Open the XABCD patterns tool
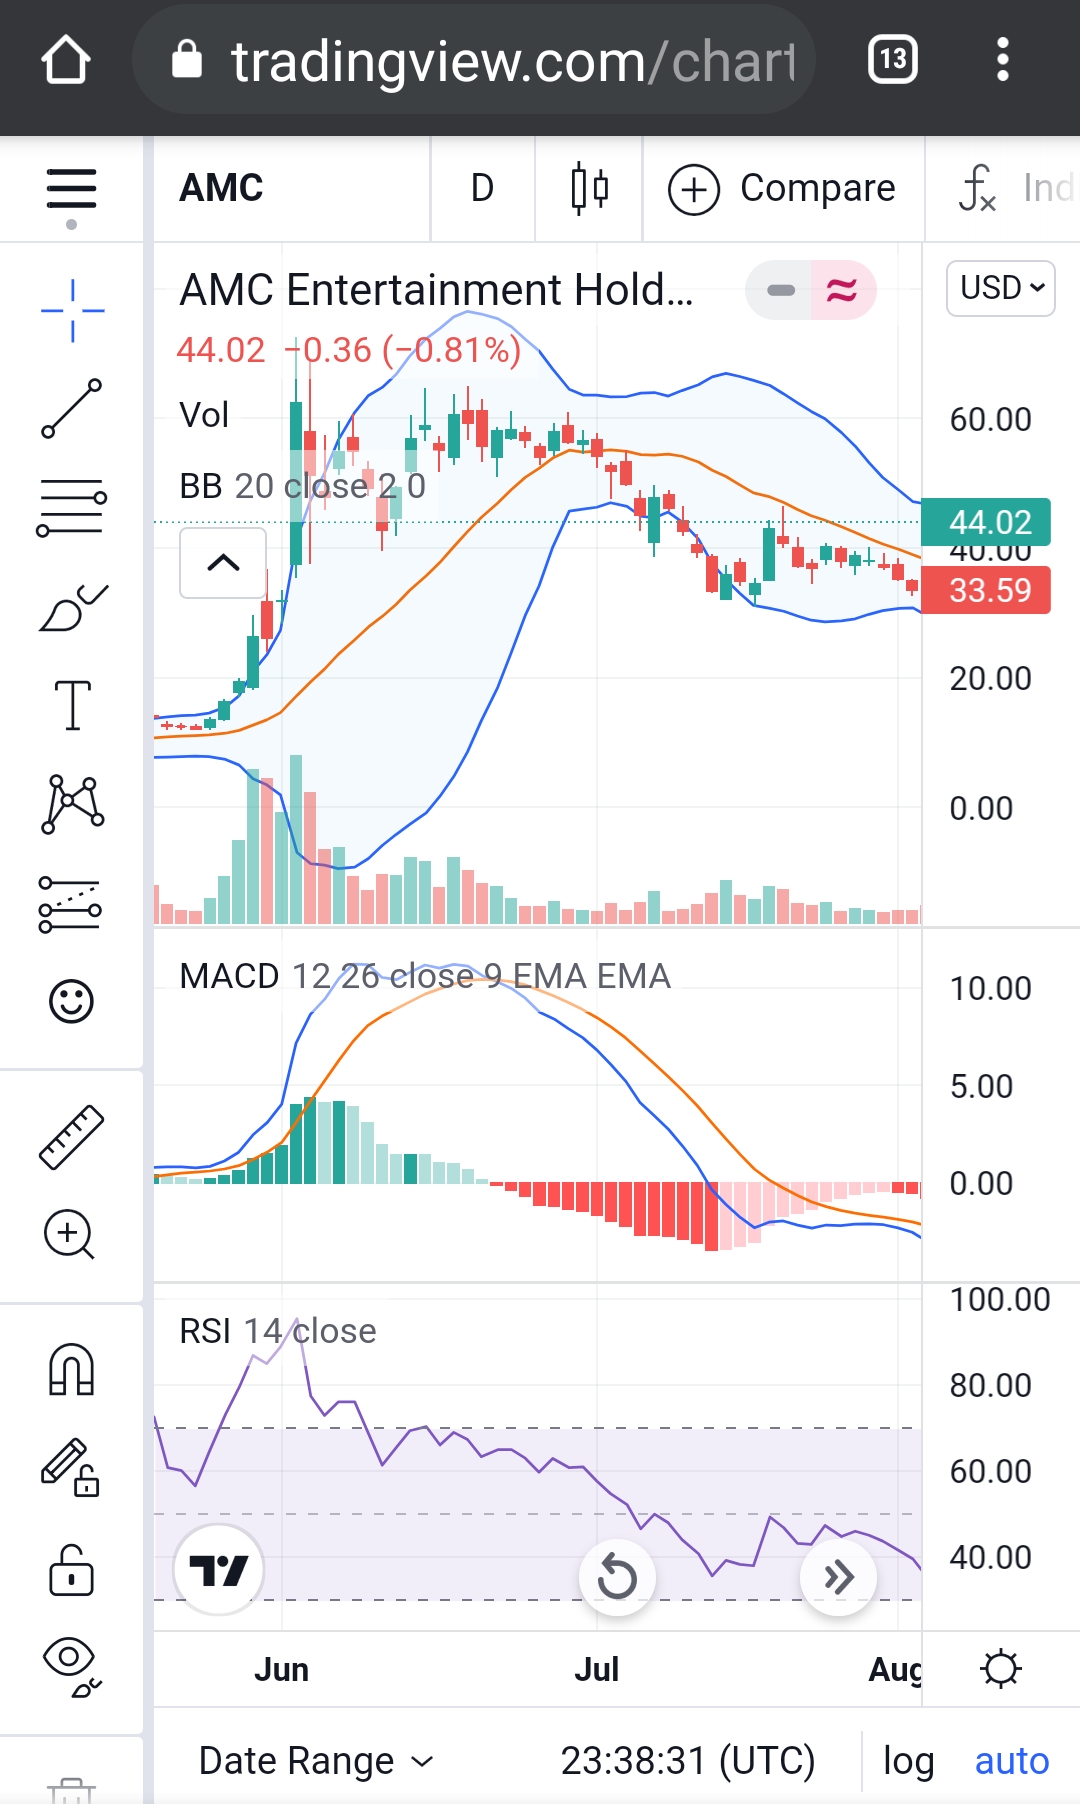Viewport: 1080px width, 1804px height. [x=72, y=804]
